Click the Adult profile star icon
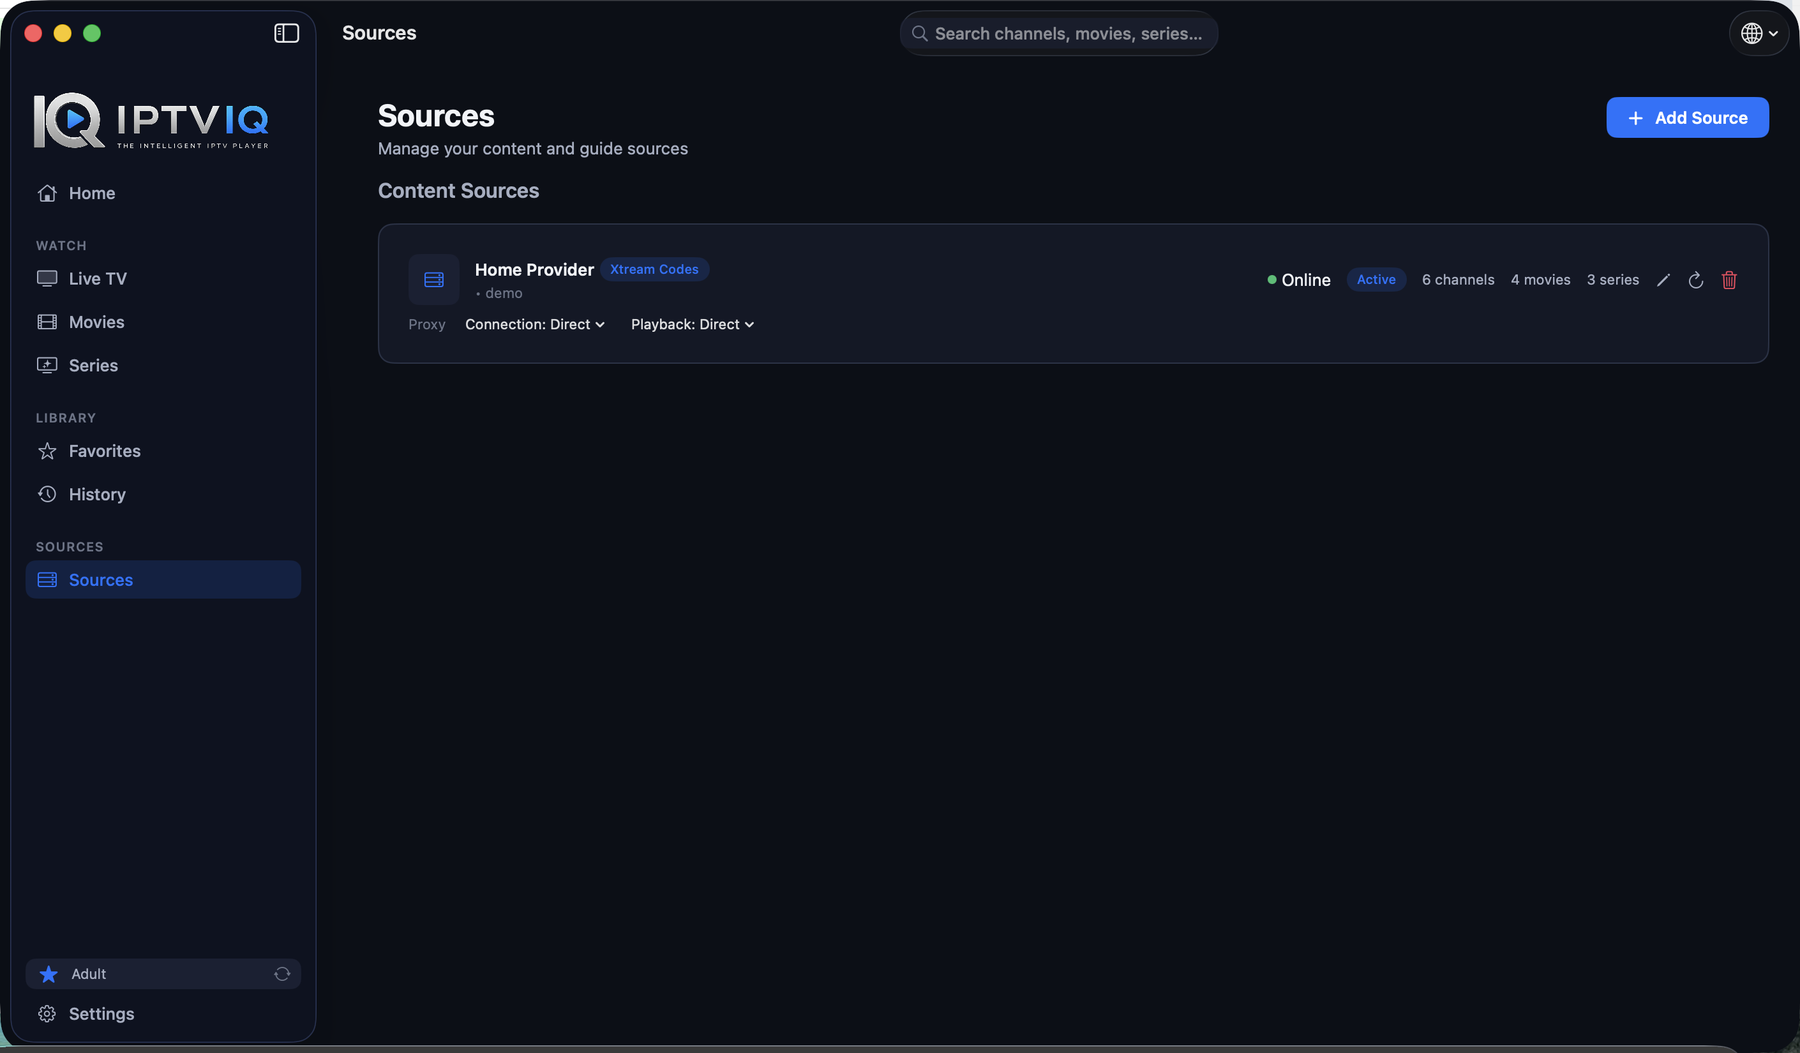1800x1053 pixels. click(48, 974)
